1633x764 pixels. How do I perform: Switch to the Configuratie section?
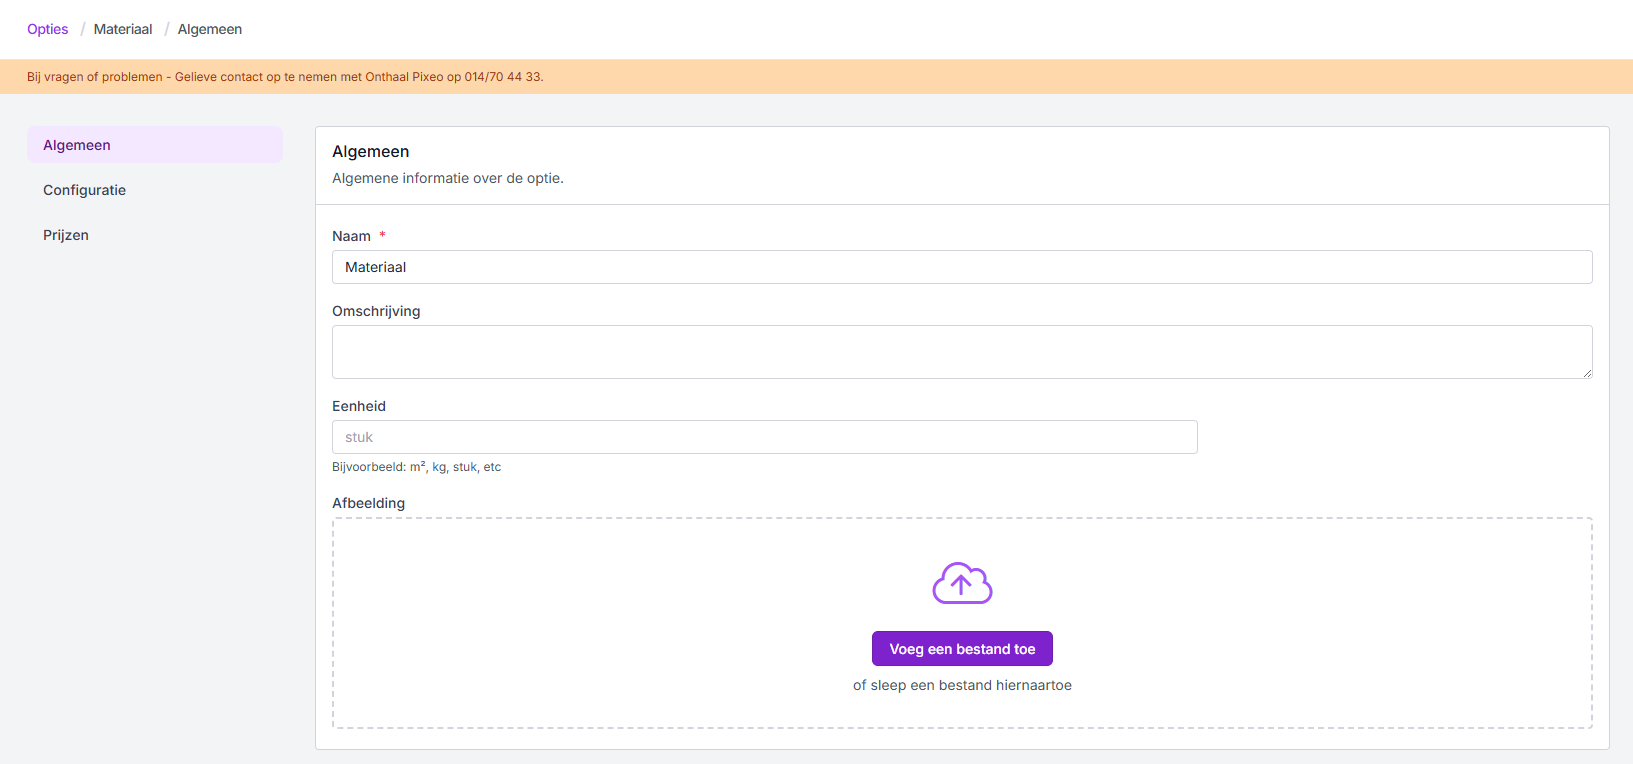[x=85, y=190]
